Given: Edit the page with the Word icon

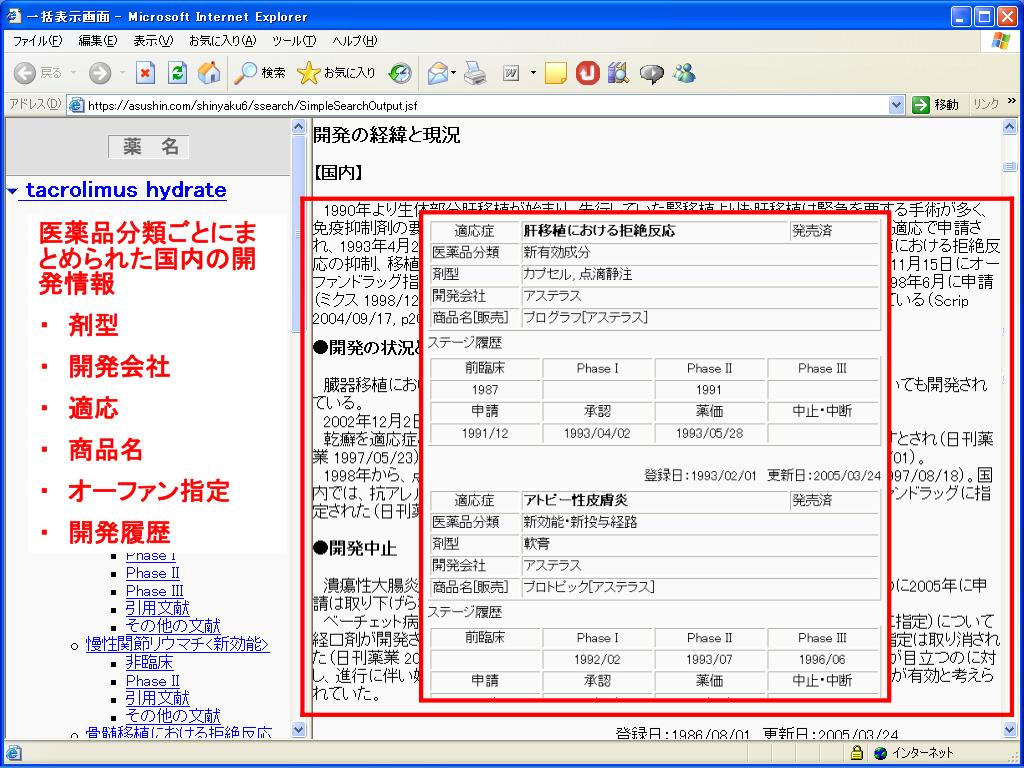Looking at the screenshot, I should [x=511, y=73].
